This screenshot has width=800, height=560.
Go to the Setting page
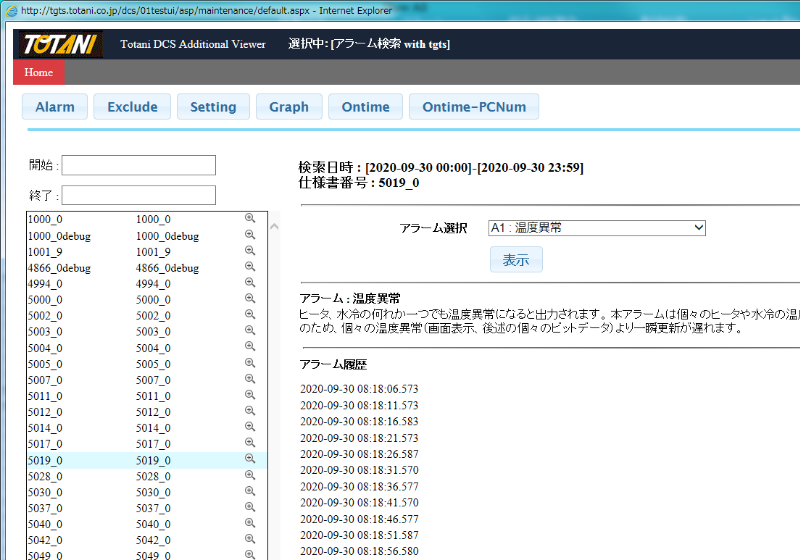[x=213, y=107]
